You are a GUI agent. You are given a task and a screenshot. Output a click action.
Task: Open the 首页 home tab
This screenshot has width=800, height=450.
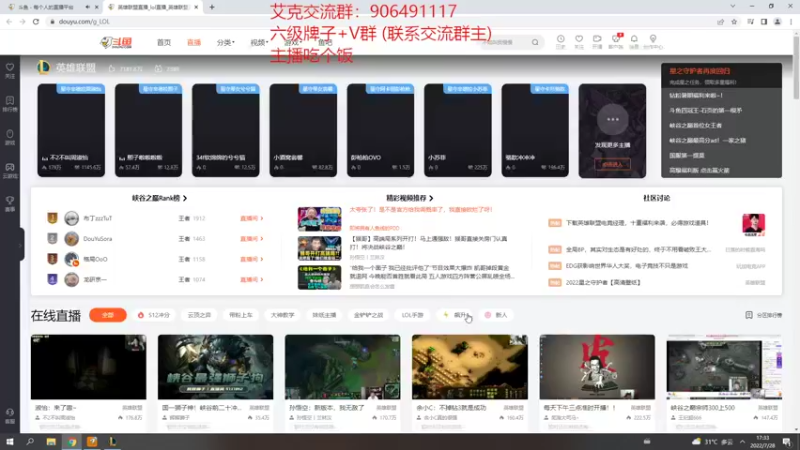click(x=164, y=42)
